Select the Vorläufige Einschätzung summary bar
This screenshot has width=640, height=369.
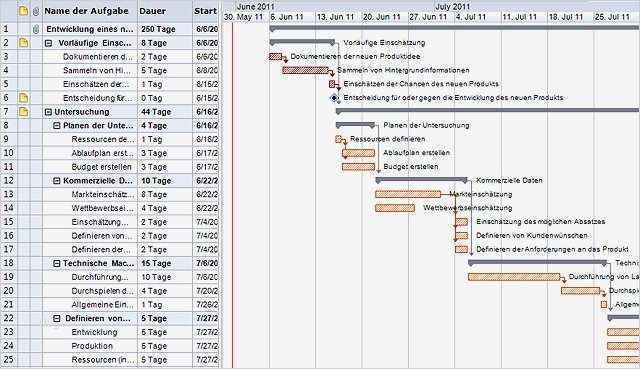point(302,42)
